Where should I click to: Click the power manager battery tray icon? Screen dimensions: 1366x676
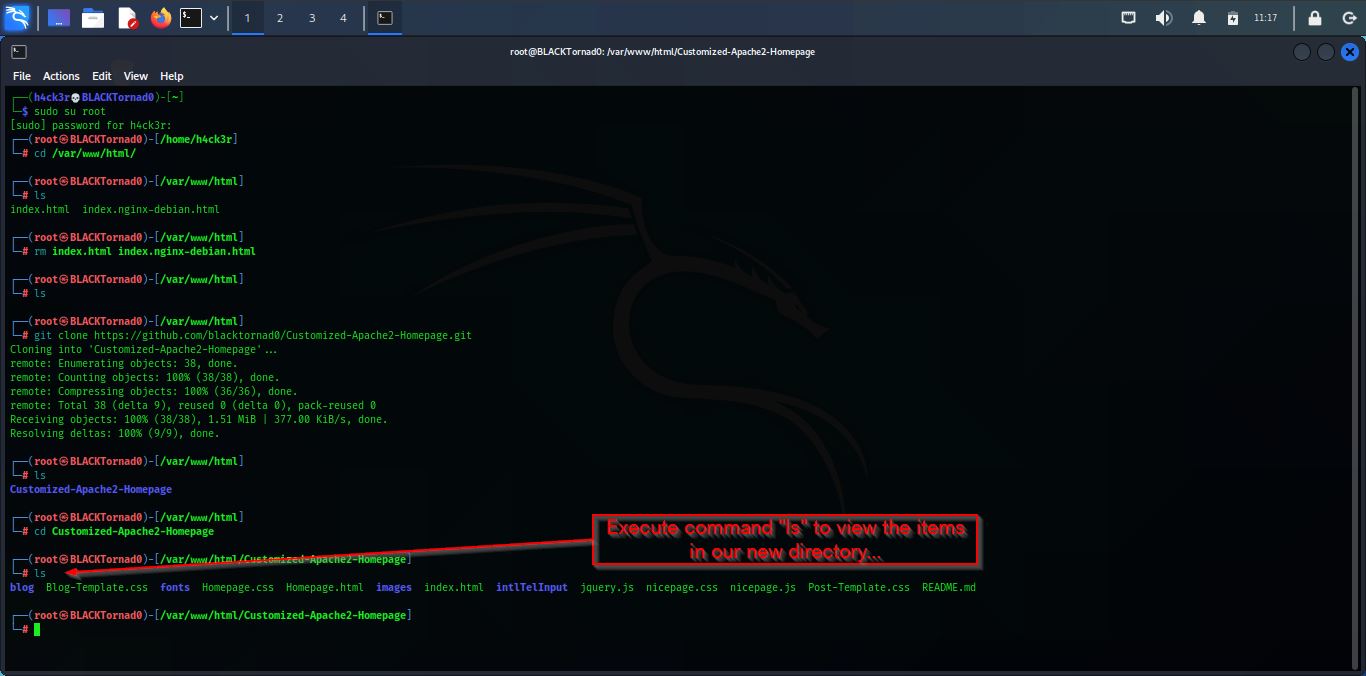pyautogui.click(x=1232, y=17)
